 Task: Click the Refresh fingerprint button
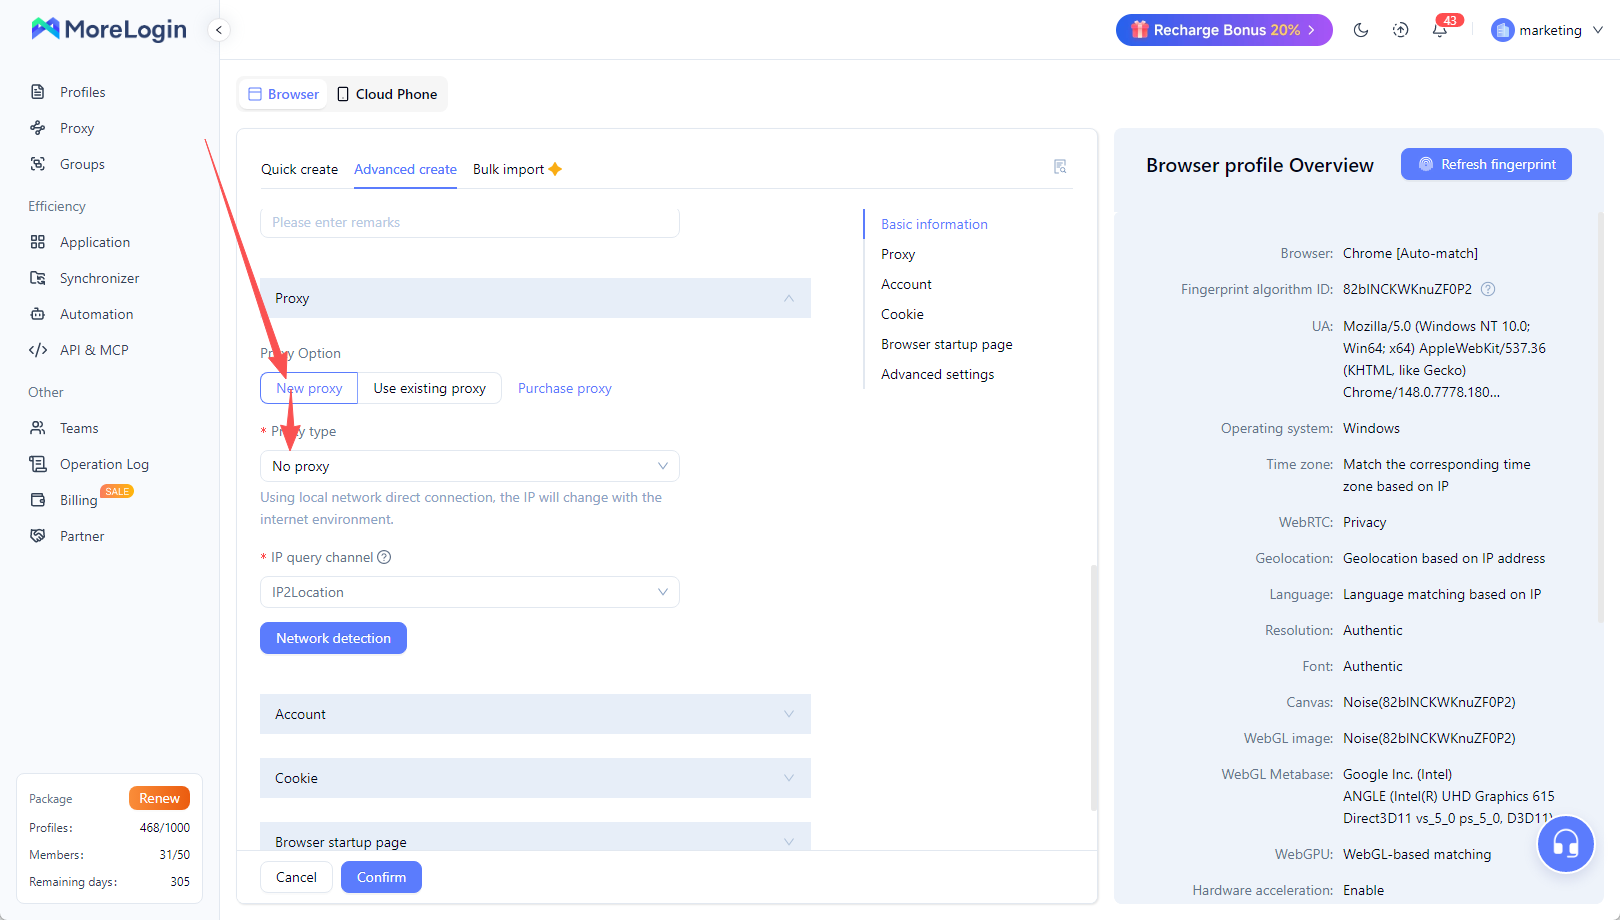[1486, 164]
